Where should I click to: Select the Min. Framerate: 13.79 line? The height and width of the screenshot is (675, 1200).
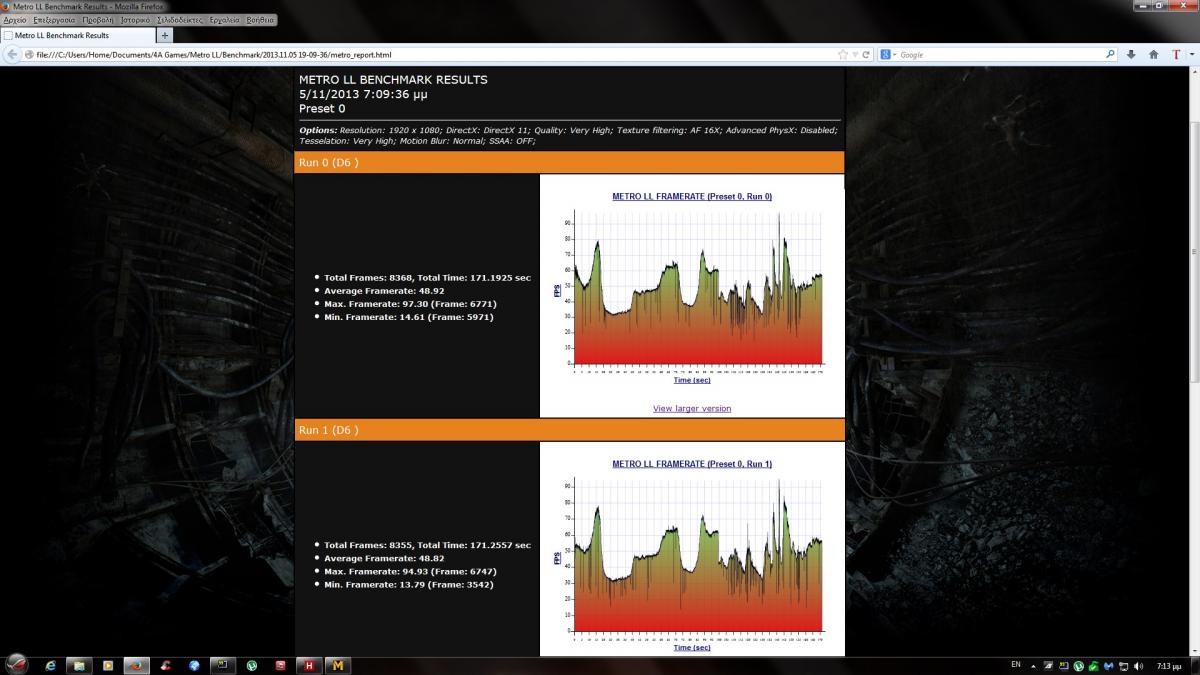(408, 584)
